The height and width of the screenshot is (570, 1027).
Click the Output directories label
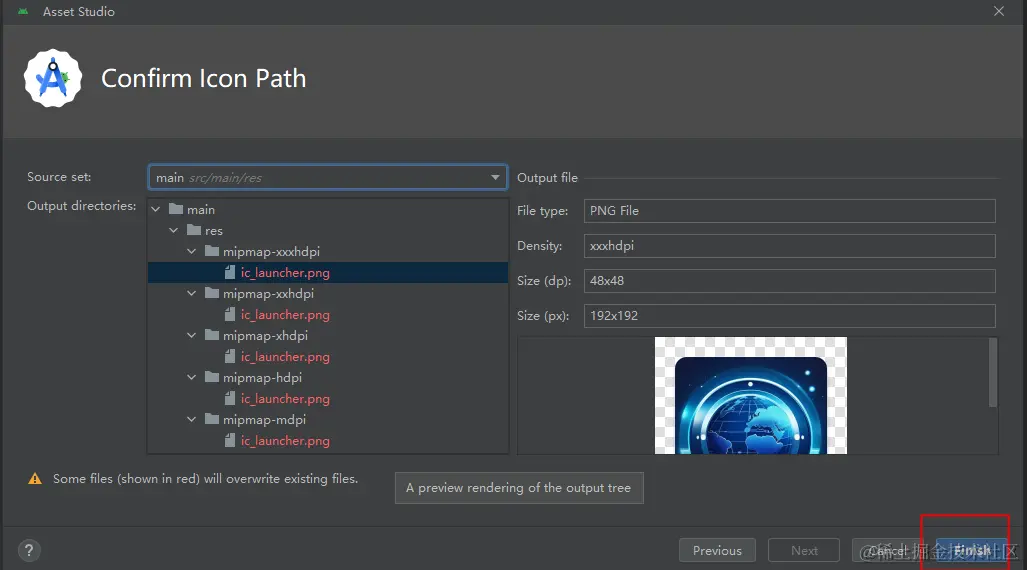point(82,206)
